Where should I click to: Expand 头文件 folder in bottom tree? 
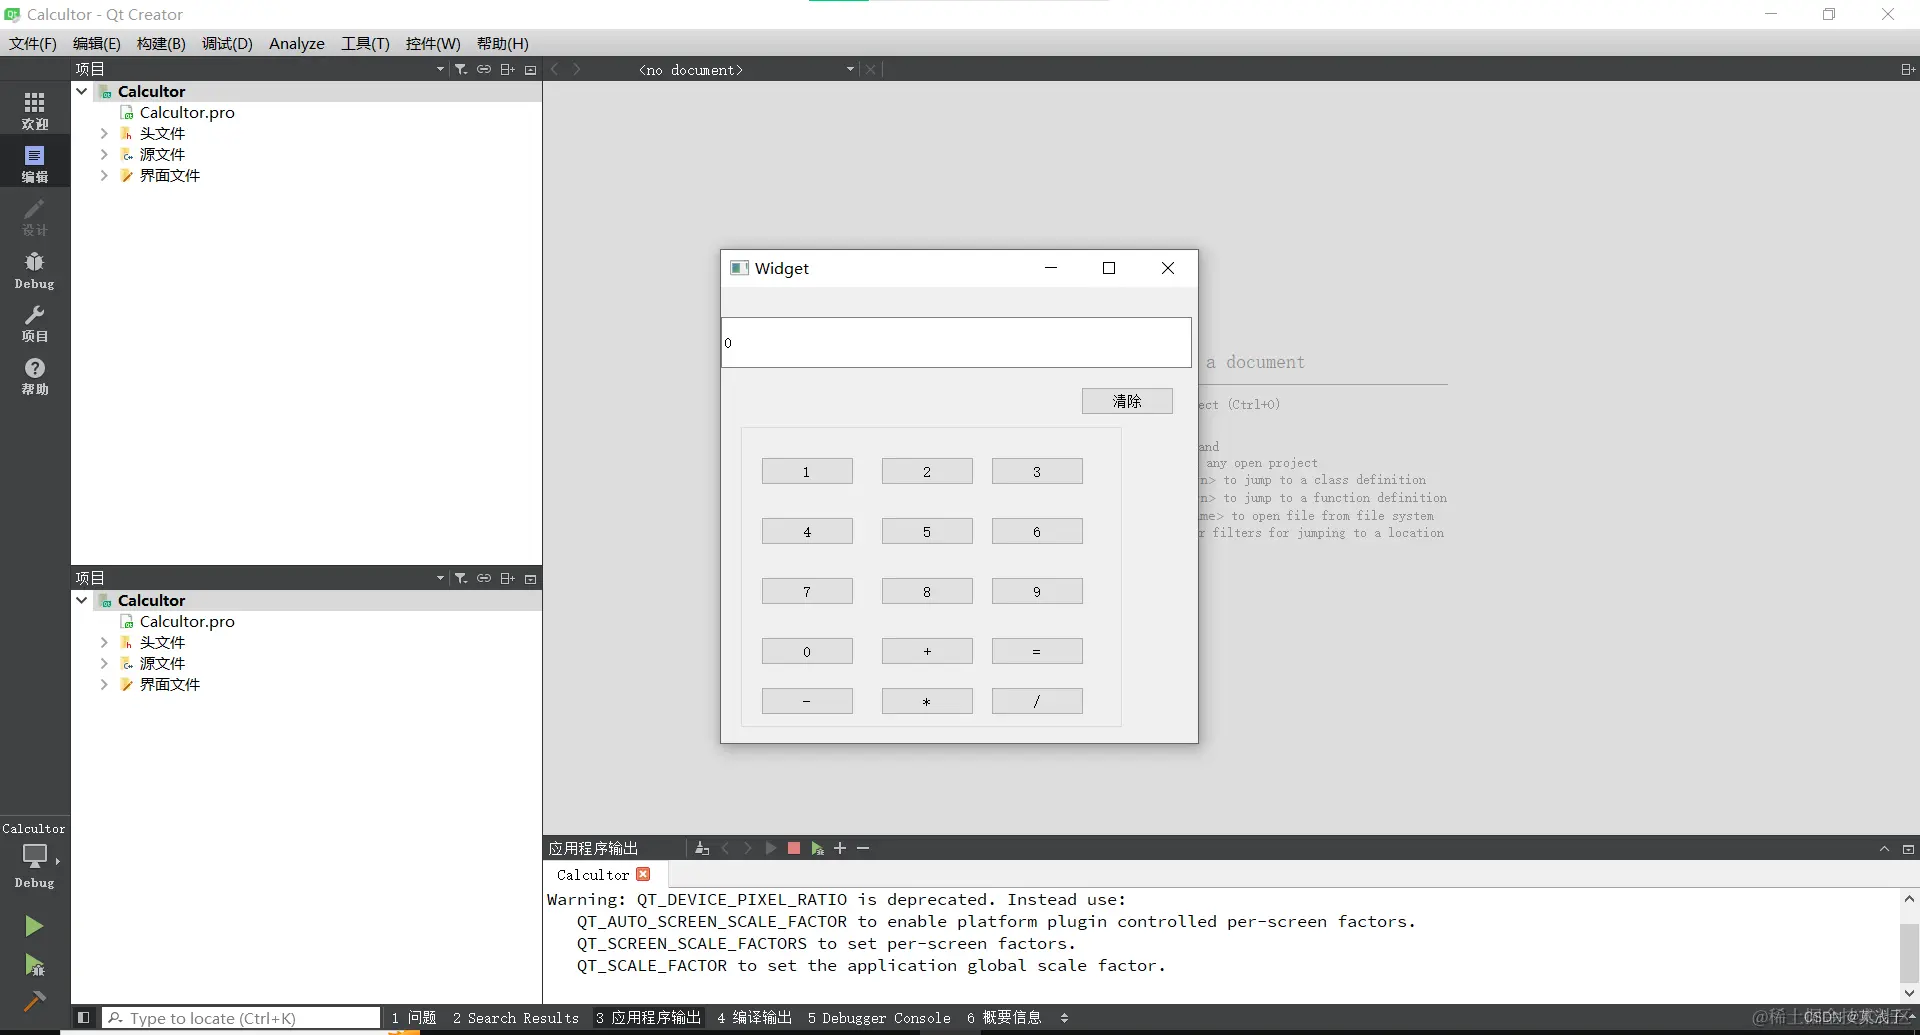coord(104,642)
